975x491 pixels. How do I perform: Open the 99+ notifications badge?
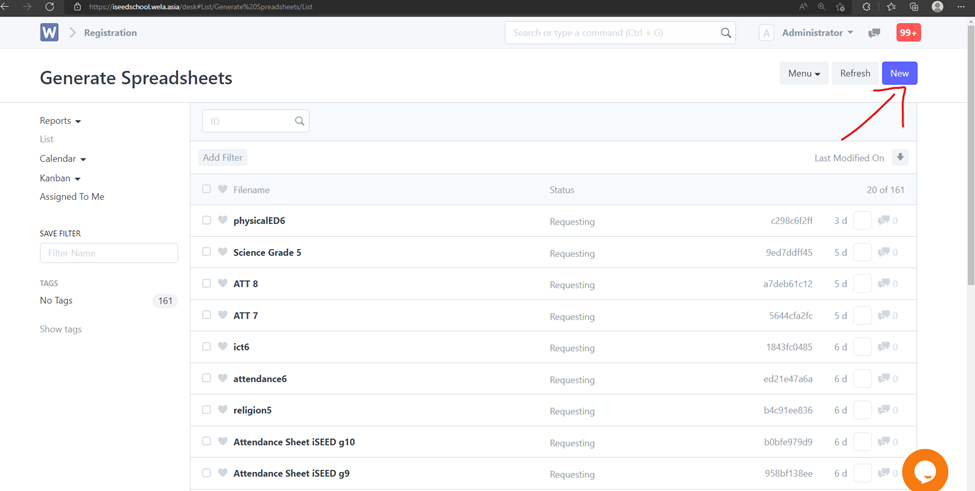(x=908, y=33)
